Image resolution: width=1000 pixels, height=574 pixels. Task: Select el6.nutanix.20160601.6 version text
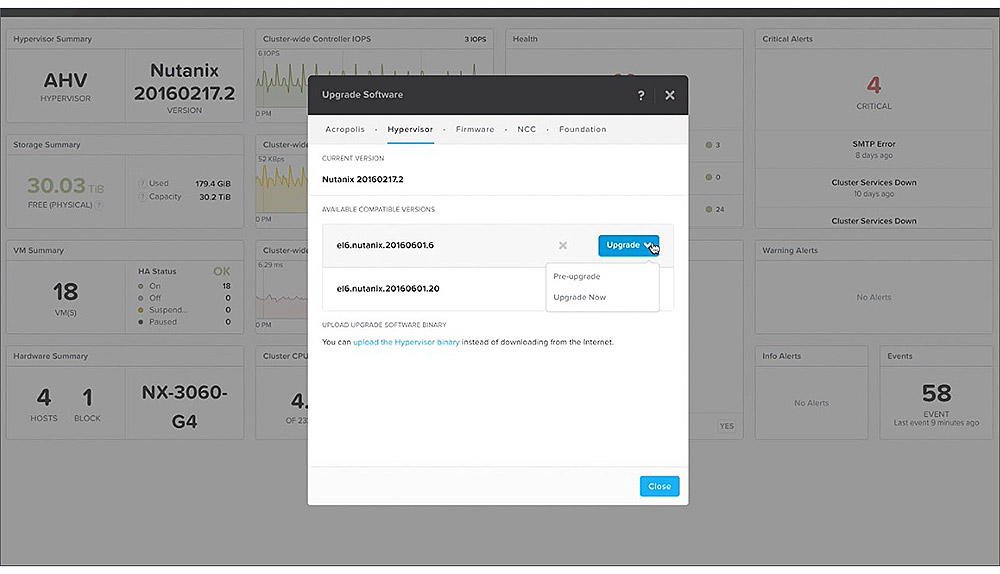[x=385, y=245]
